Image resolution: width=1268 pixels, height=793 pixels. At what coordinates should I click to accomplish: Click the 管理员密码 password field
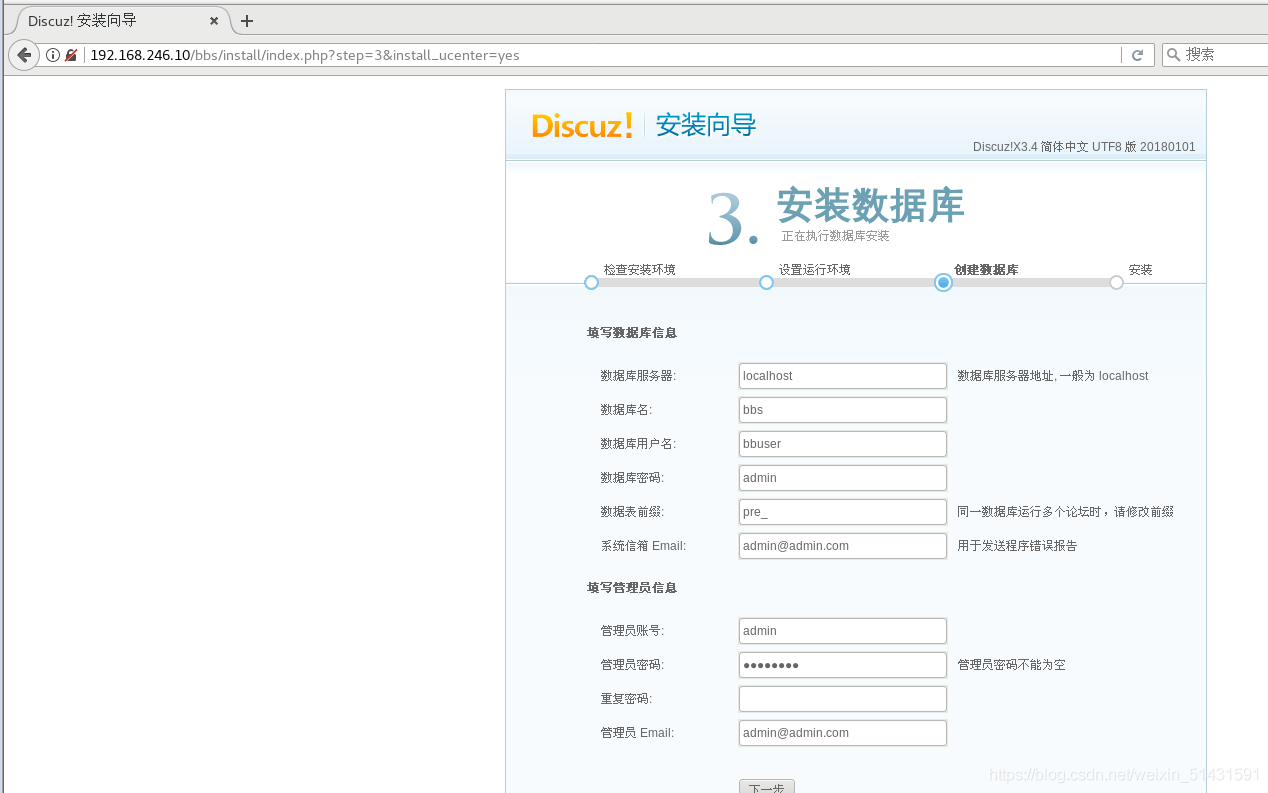click(843, 665)
